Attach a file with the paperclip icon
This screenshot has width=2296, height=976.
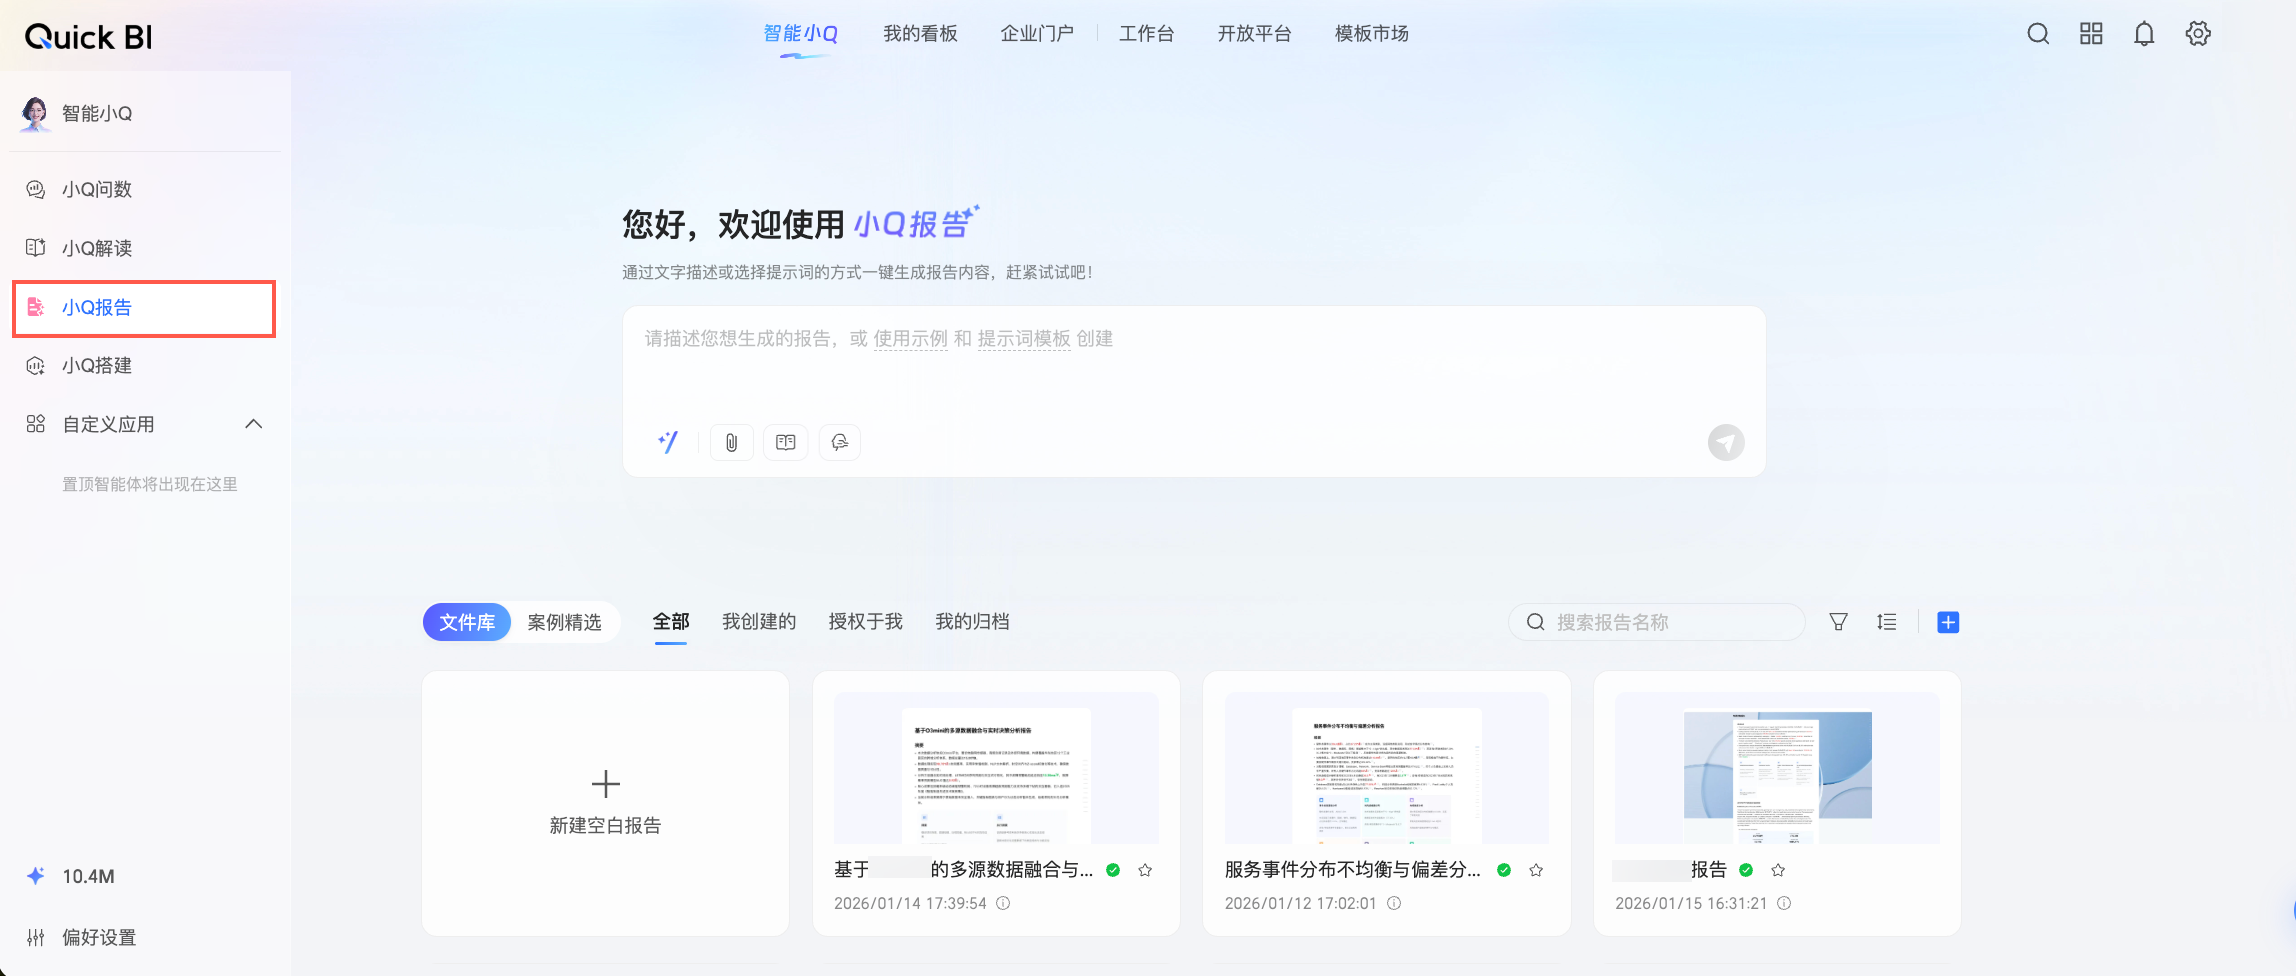pos(732,442)
